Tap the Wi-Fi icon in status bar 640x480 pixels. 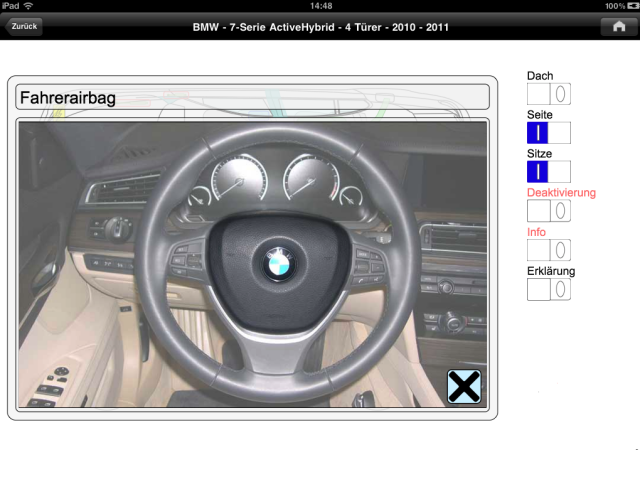click(29, 6)
